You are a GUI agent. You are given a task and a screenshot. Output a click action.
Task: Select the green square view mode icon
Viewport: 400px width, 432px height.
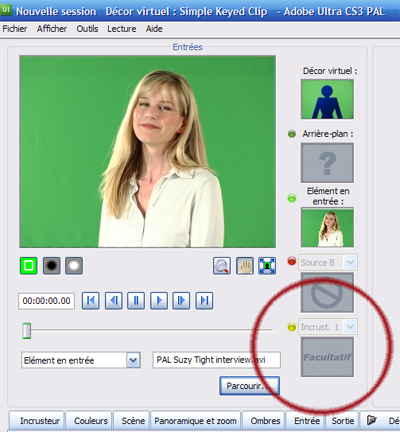pyautogui.click(x=29, y=266)
